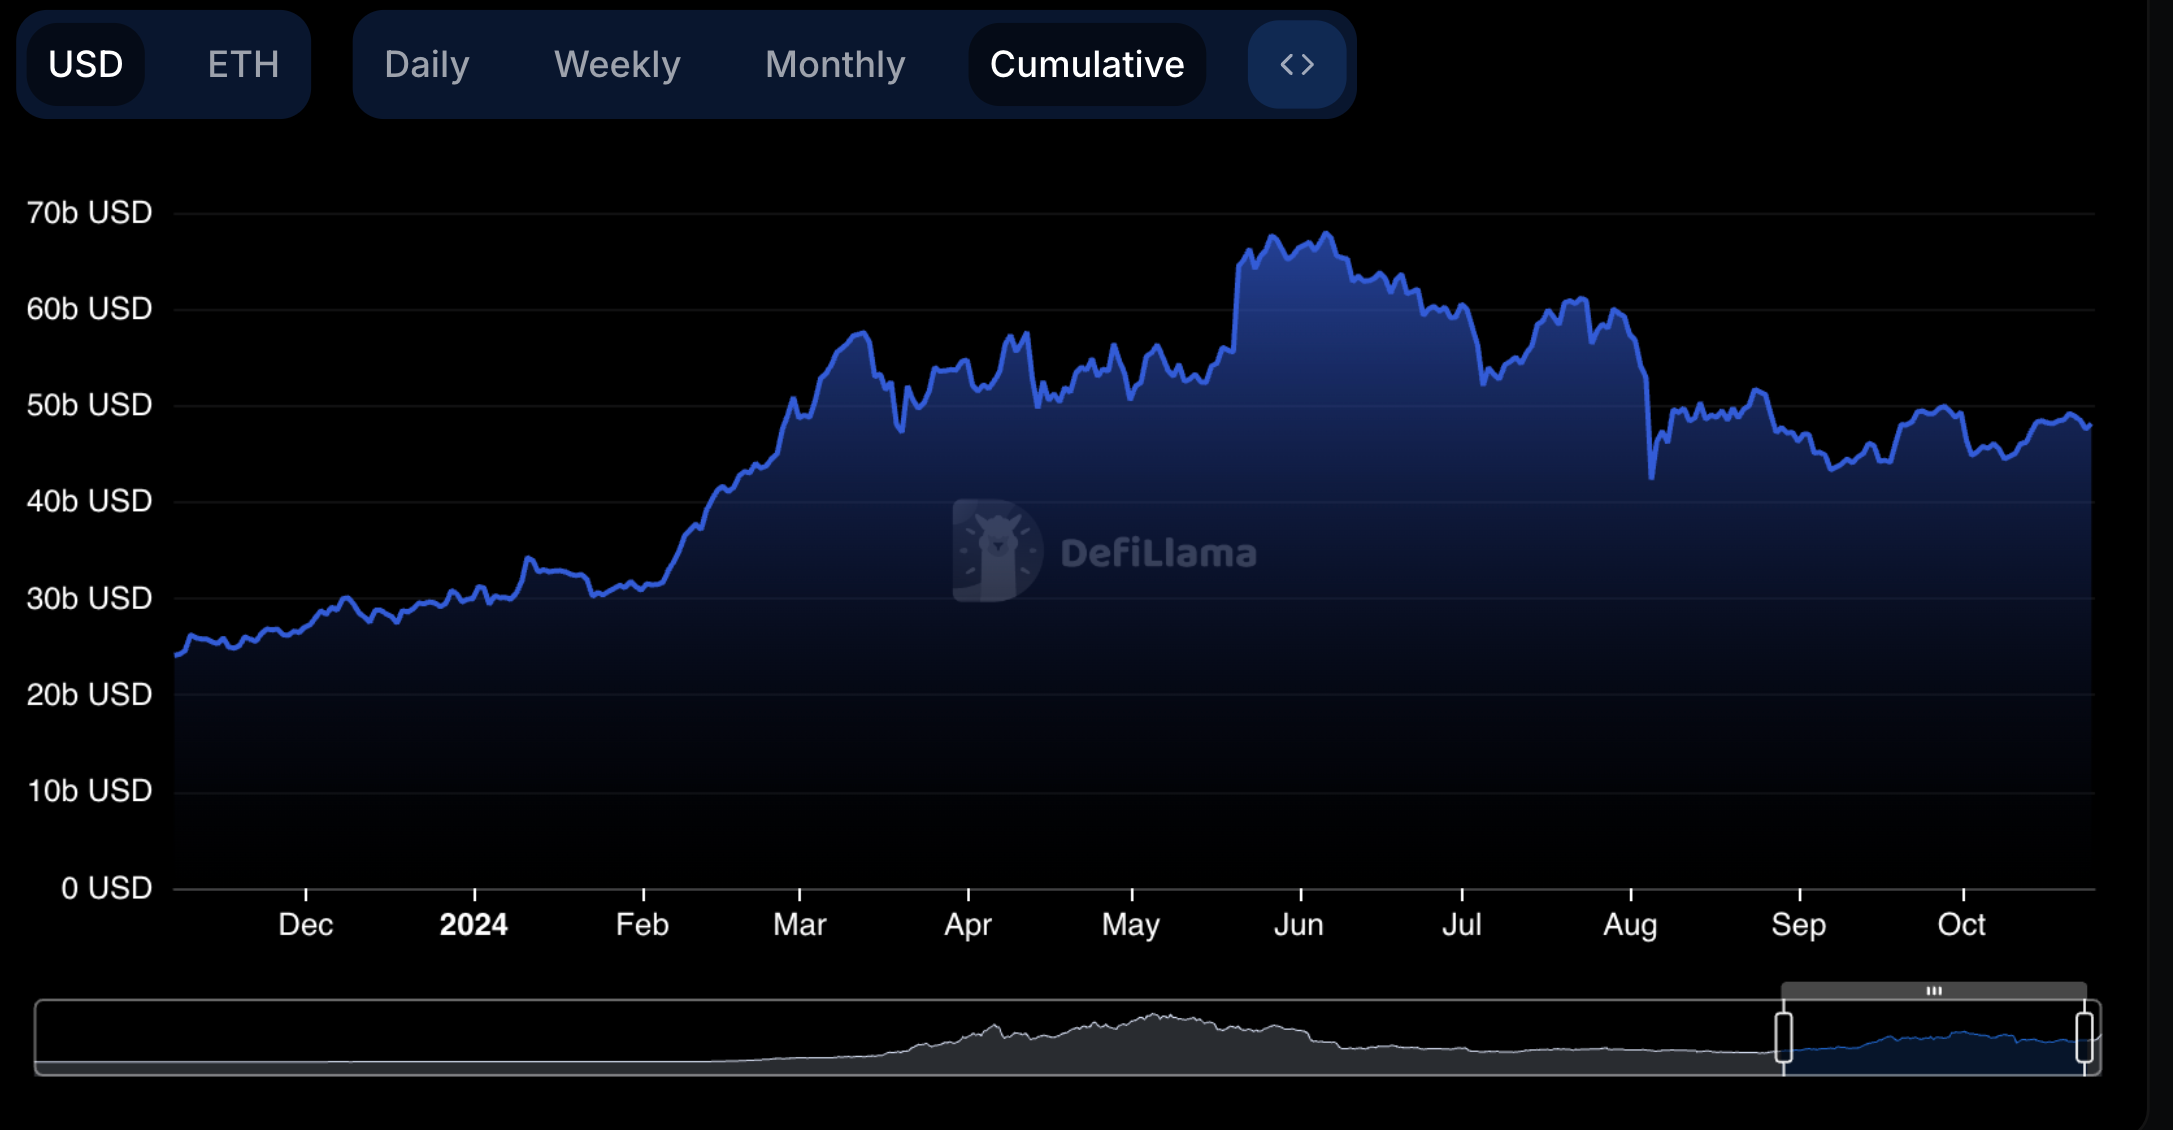Open the Monthly aggregation view

click(835, 64)
